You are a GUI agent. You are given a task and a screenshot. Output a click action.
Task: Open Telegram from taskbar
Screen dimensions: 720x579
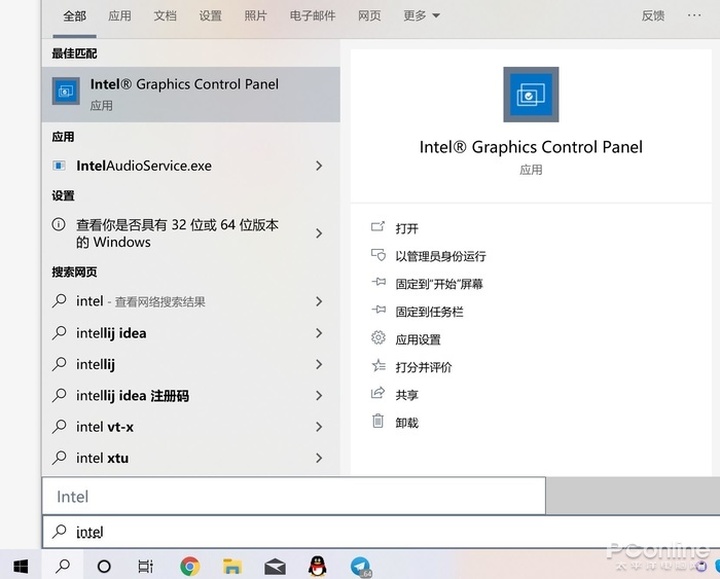360,567
